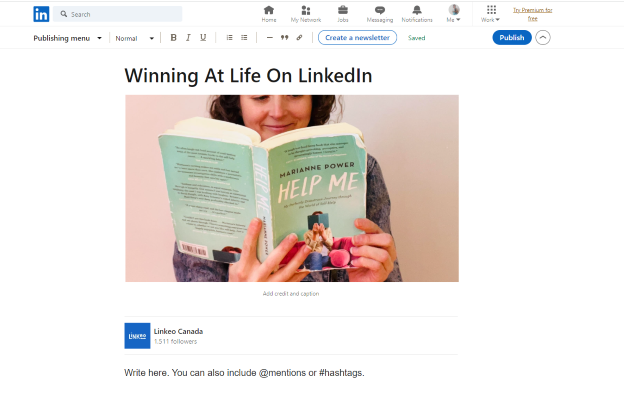This screenshot has height=419, width=624.
Task: Open the Publishing menu dropdown
Action: pyautogui.click(x=68, y=38)
